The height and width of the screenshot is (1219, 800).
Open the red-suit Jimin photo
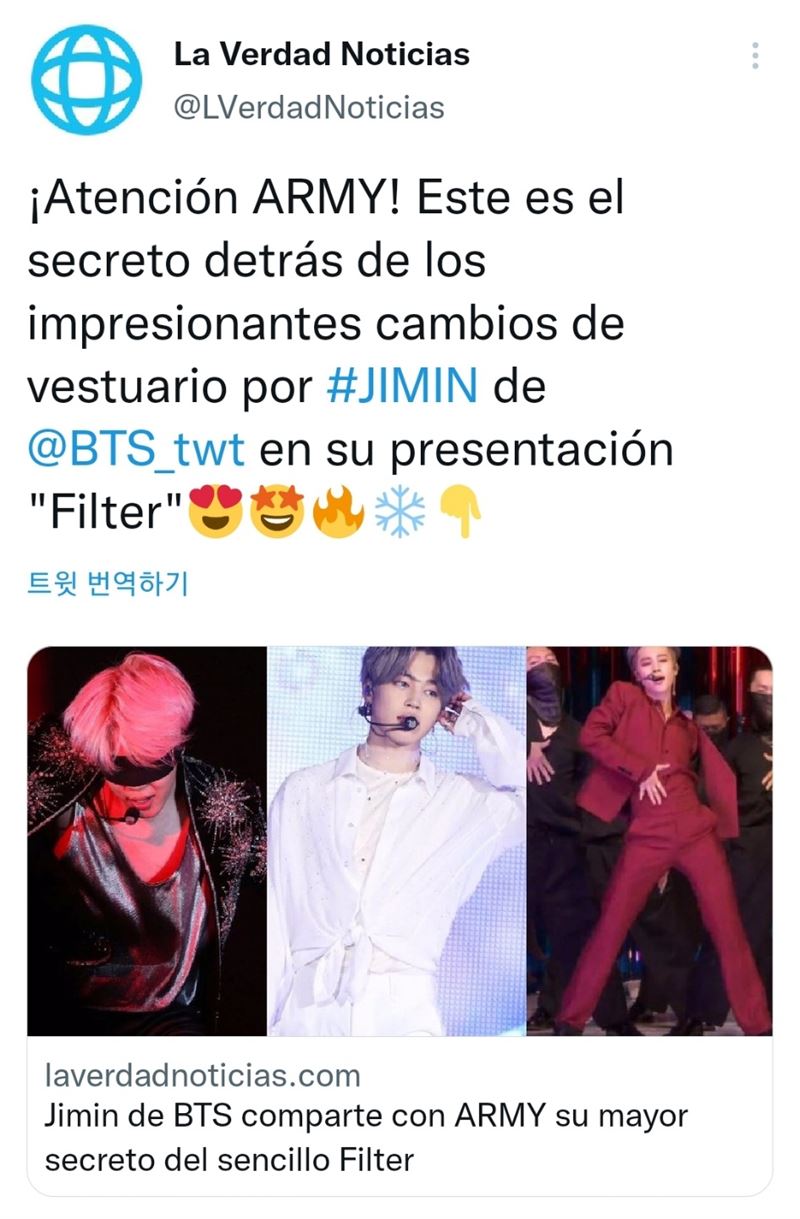tap(650, 840)
